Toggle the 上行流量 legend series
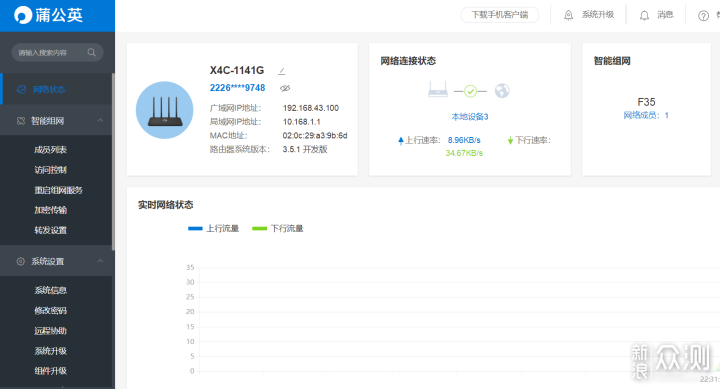The image size is (720, 389). point(214,228)
